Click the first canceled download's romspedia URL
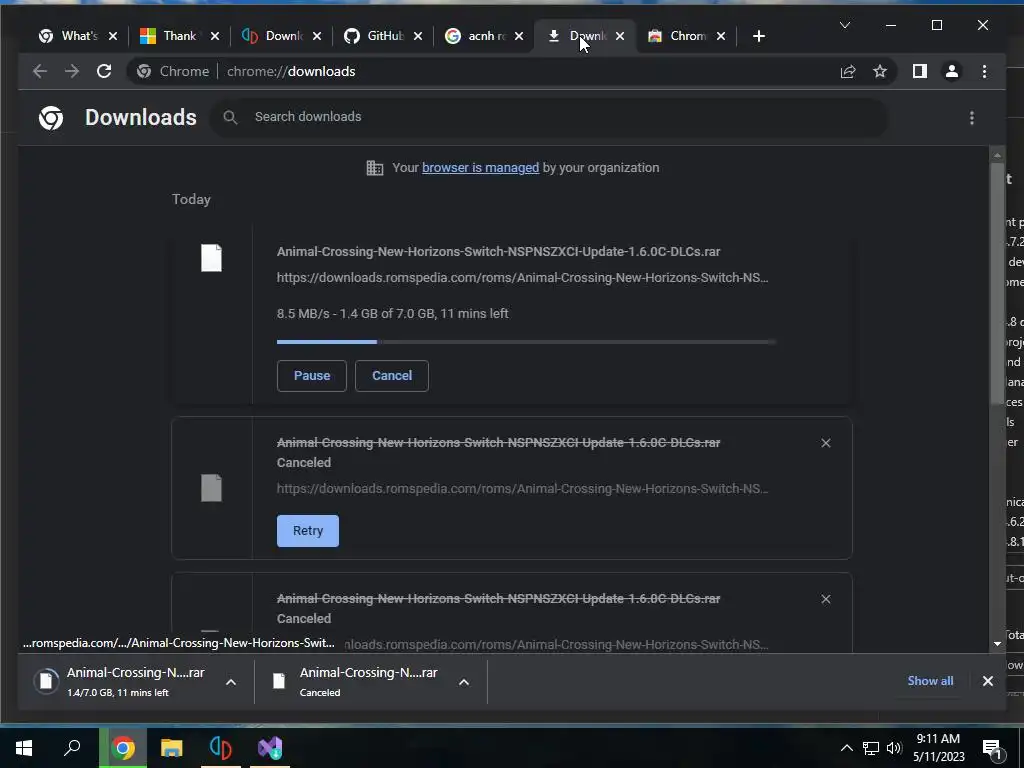 [522, 488]
